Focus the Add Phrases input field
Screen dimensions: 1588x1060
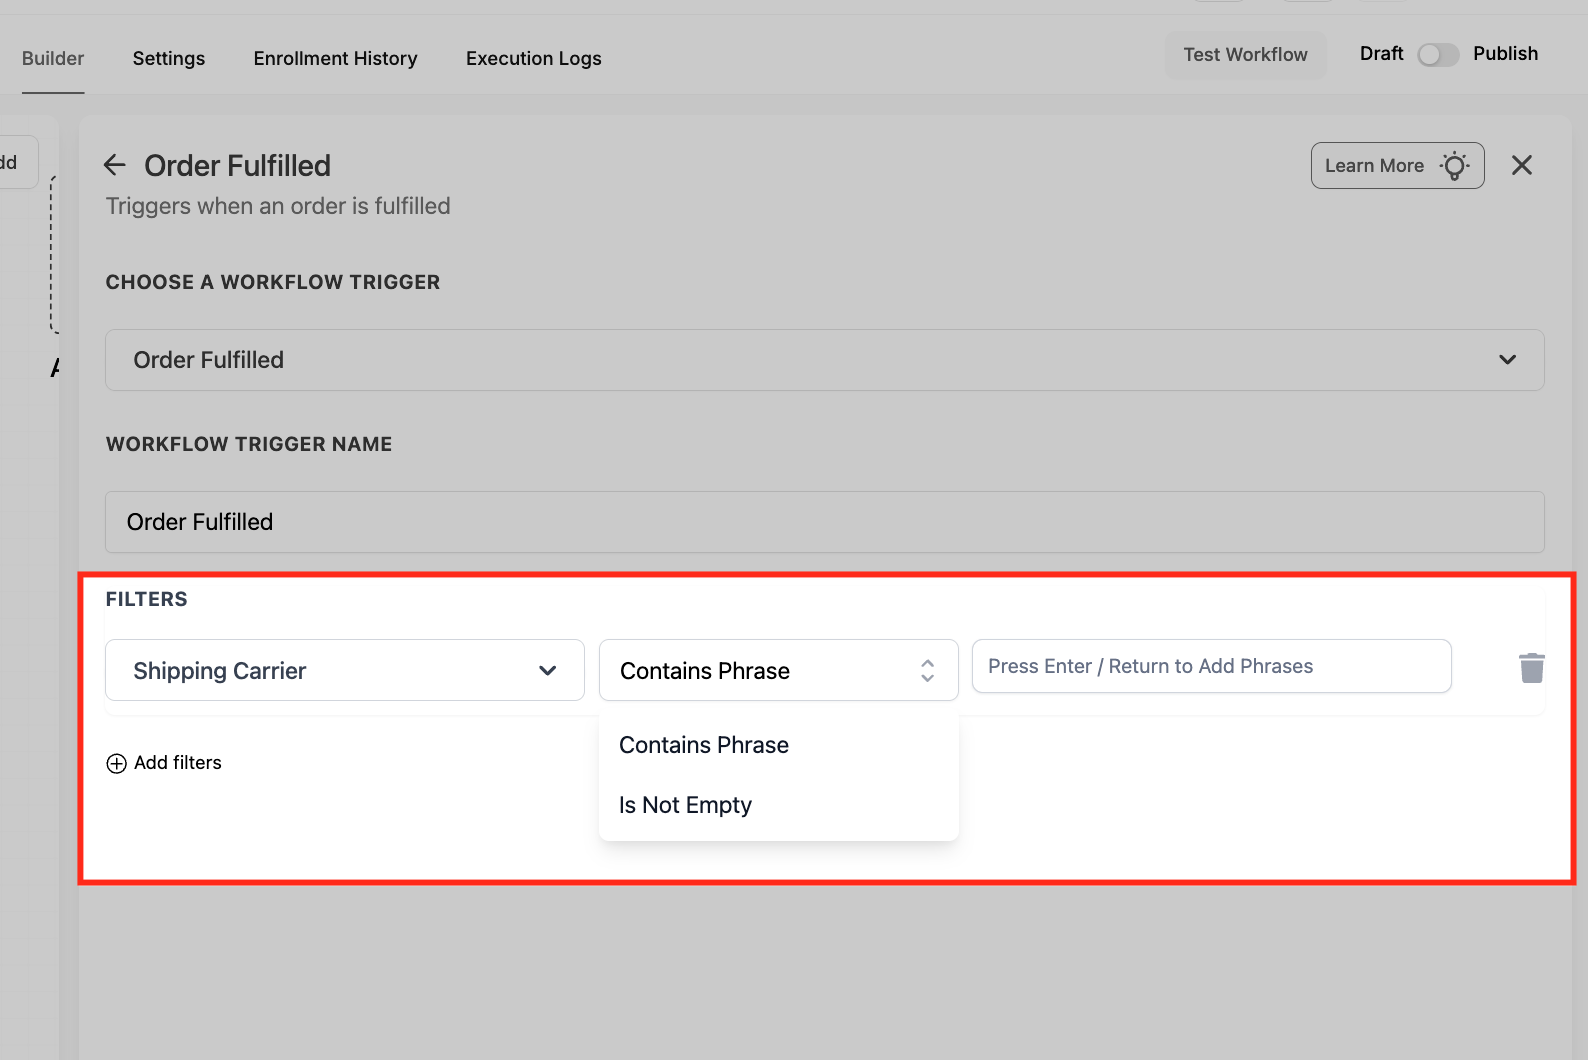[x=1211, y=666]
